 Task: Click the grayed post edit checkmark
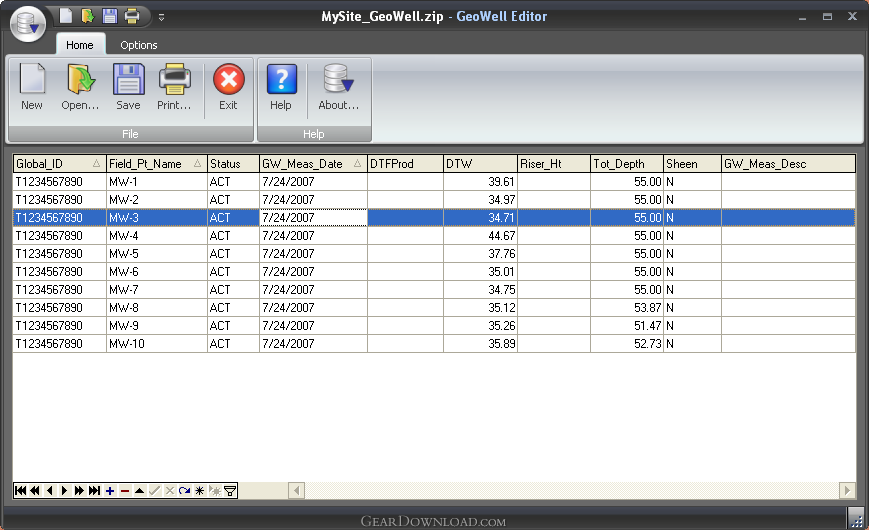click(155, 491)
